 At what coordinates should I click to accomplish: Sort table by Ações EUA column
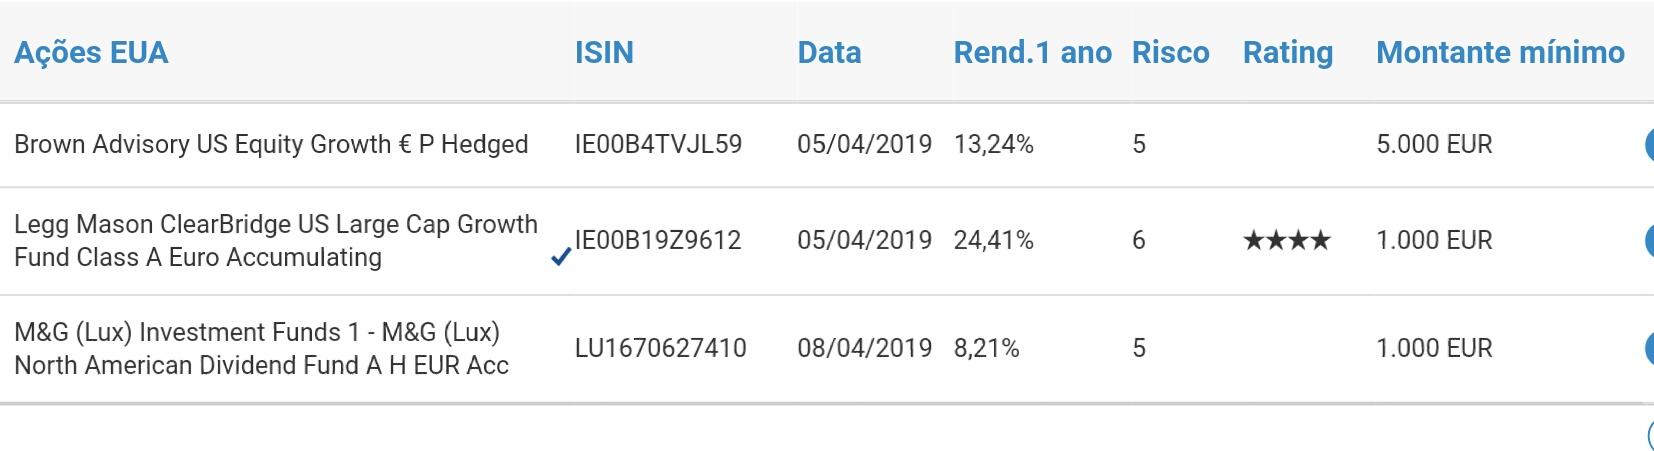pyautogui.click(x=91, y=53)
